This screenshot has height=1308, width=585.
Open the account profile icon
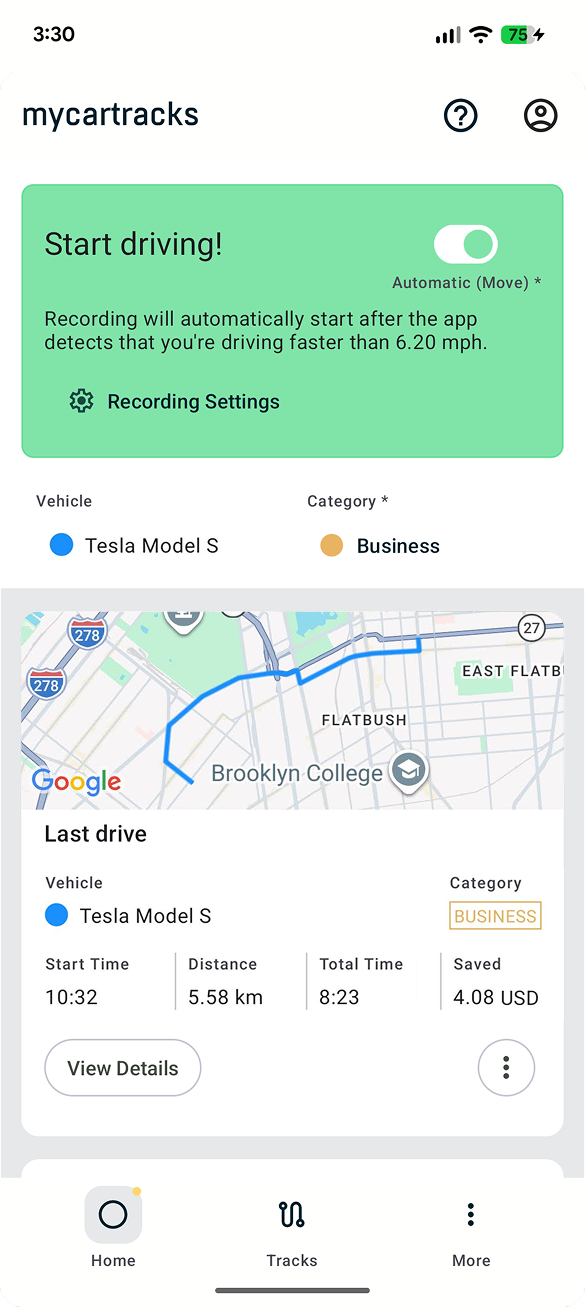click(x=540, y=115)
